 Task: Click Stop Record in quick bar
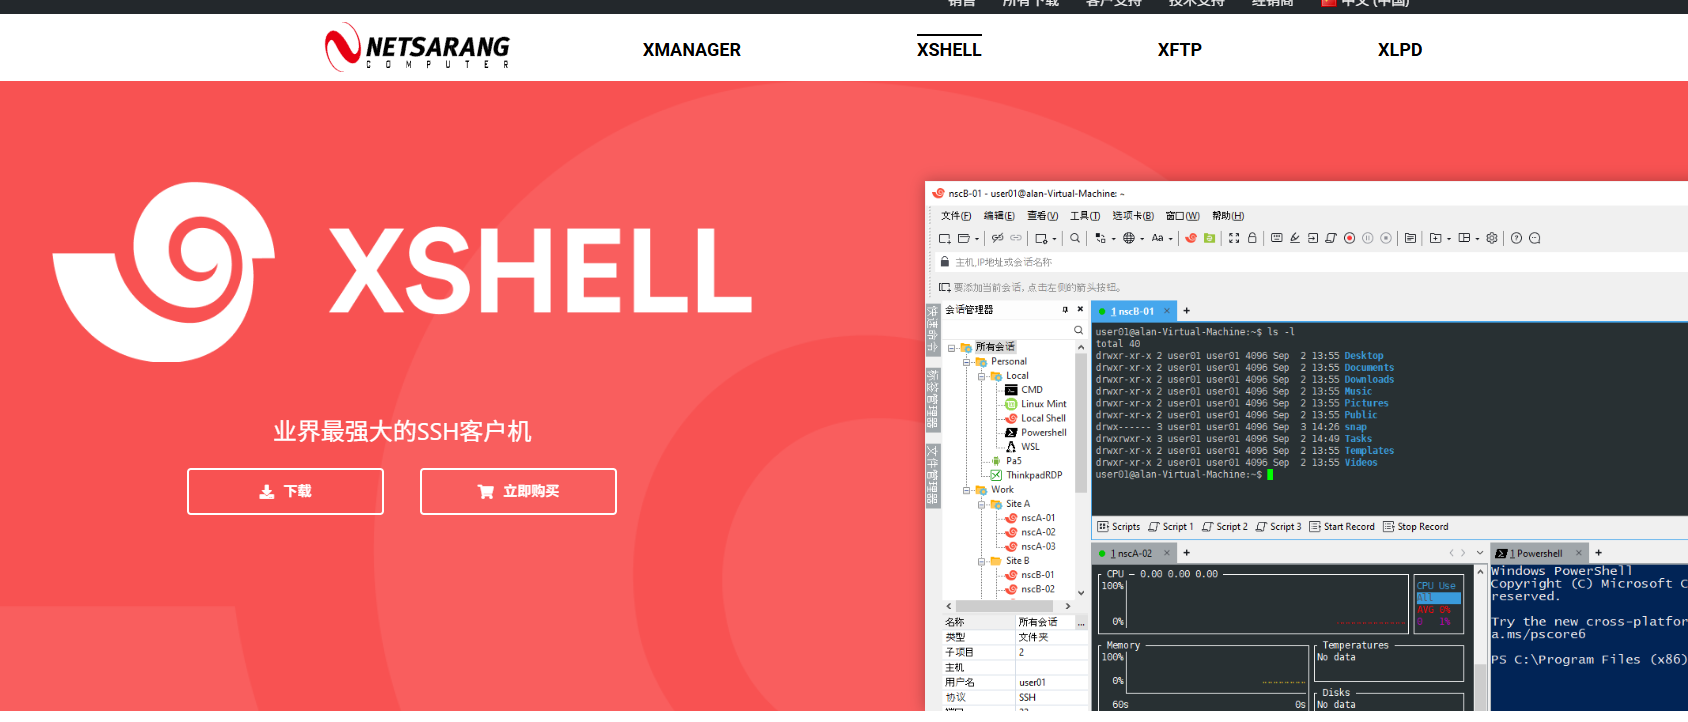click(1416, 527)
